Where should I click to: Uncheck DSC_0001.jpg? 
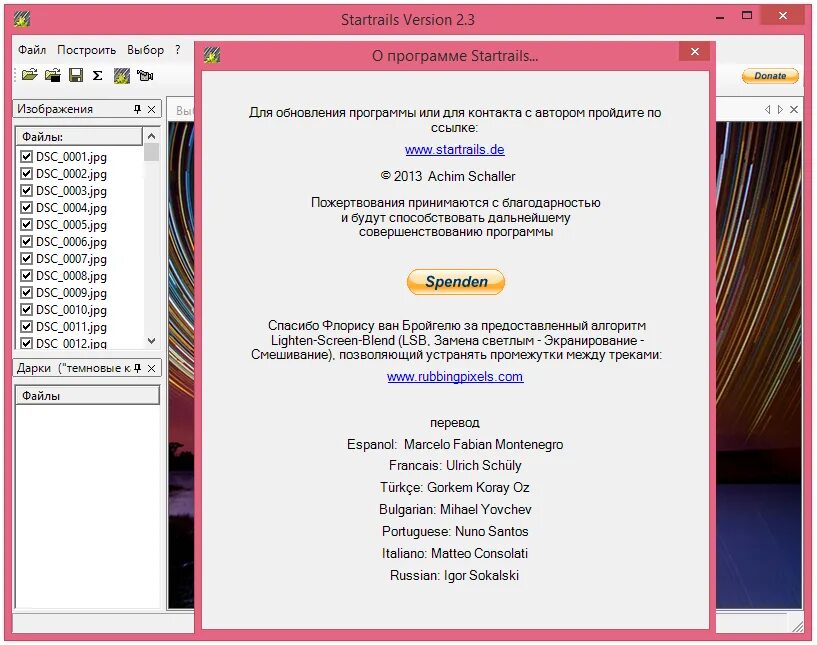click(x=27, y=156)
